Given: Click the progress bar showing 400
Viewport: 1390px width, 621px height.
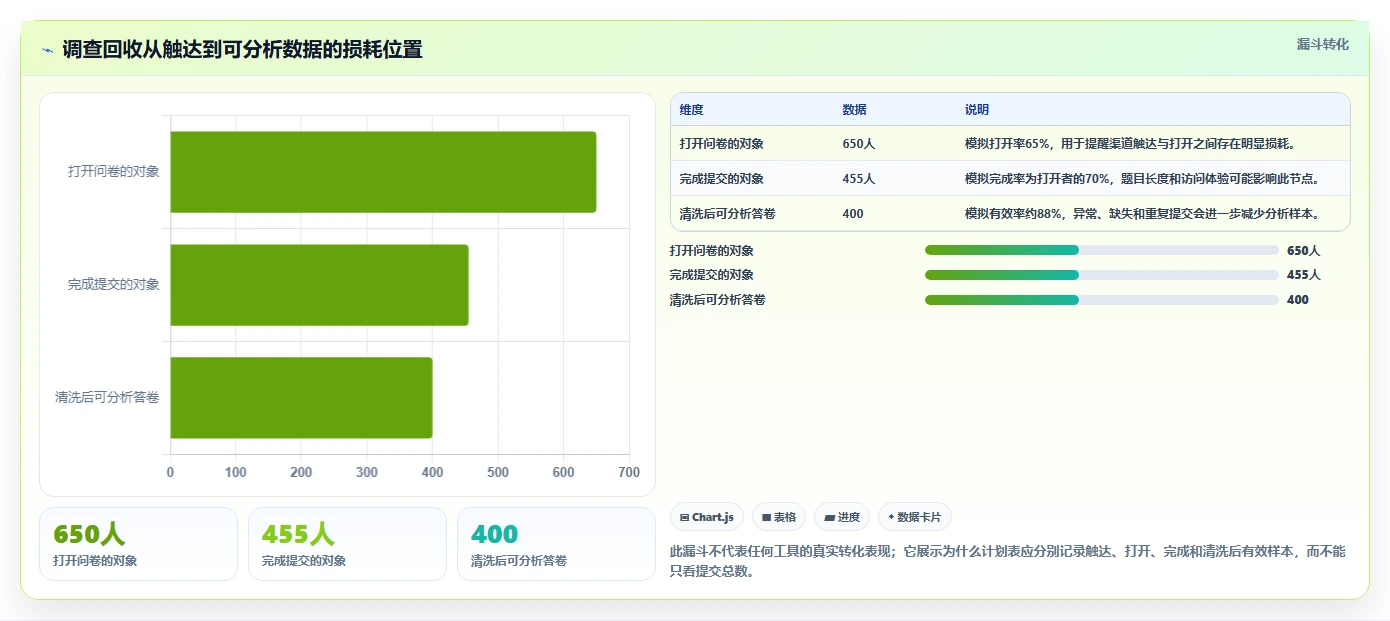Looking at the screenshot, I should coord(1102,300).
